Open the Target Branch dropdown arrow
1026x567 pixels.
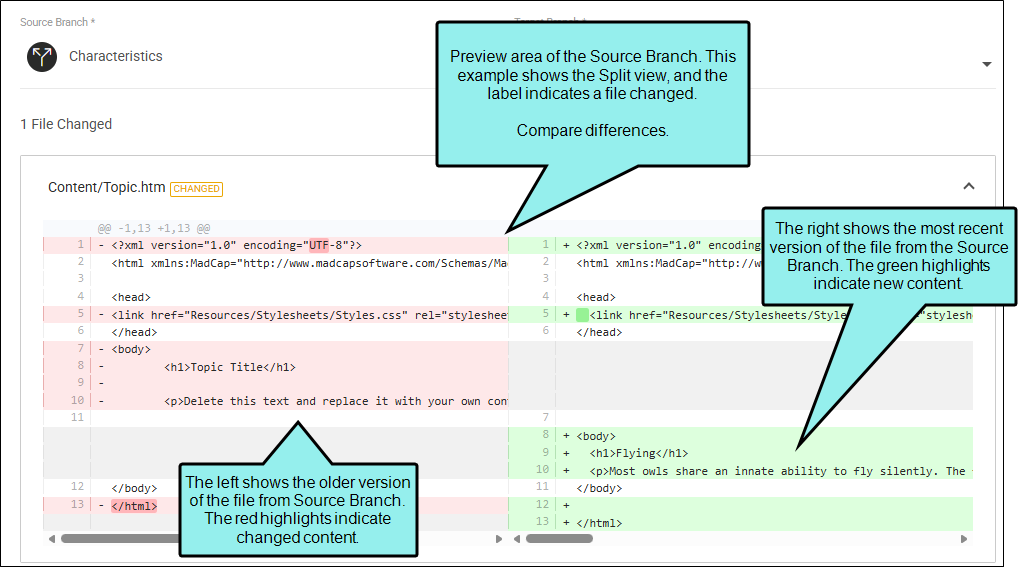point(986,64)
